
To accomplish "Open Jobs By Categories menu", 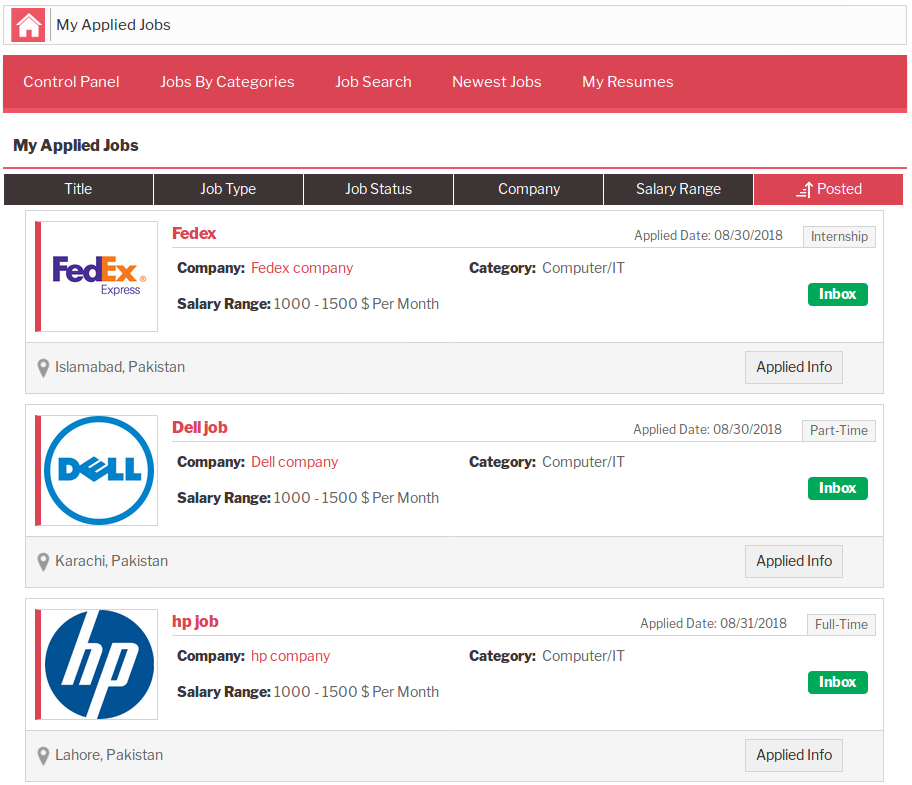I will point(227,82).
